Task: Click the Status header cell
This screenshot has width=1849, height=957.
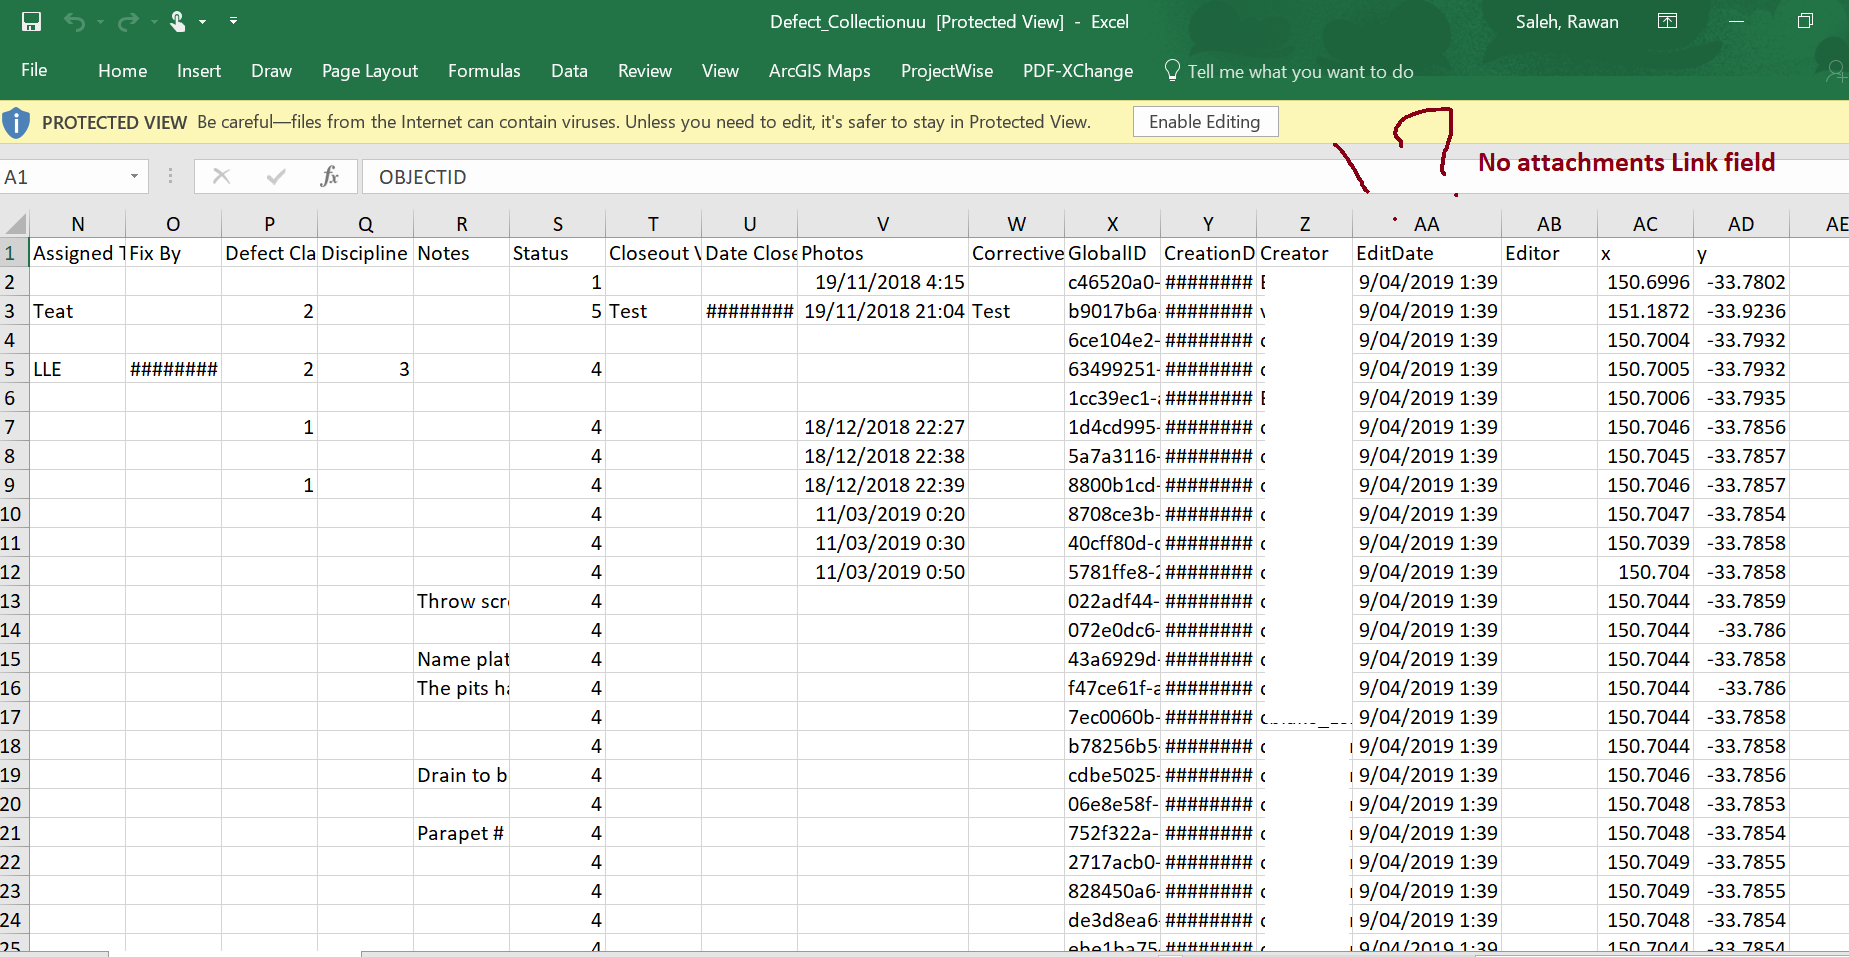Action: pos(558,253)
